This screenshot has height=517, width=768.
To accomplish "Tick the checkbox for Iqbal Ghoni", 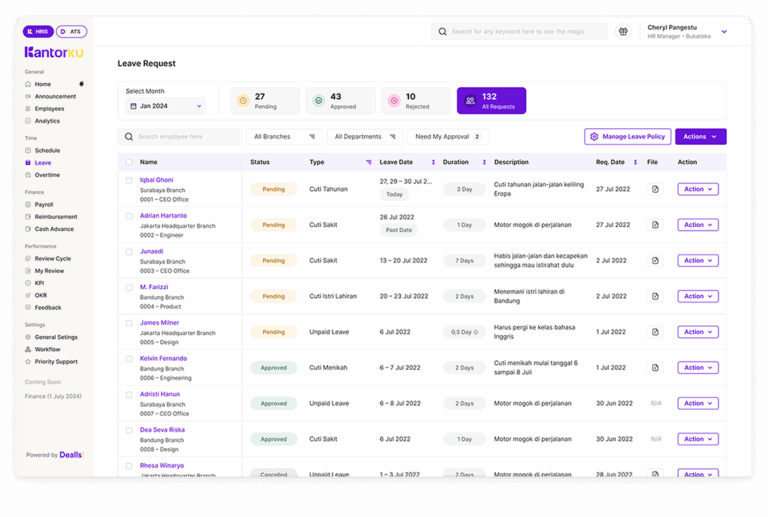I will (x=128, y=181).
